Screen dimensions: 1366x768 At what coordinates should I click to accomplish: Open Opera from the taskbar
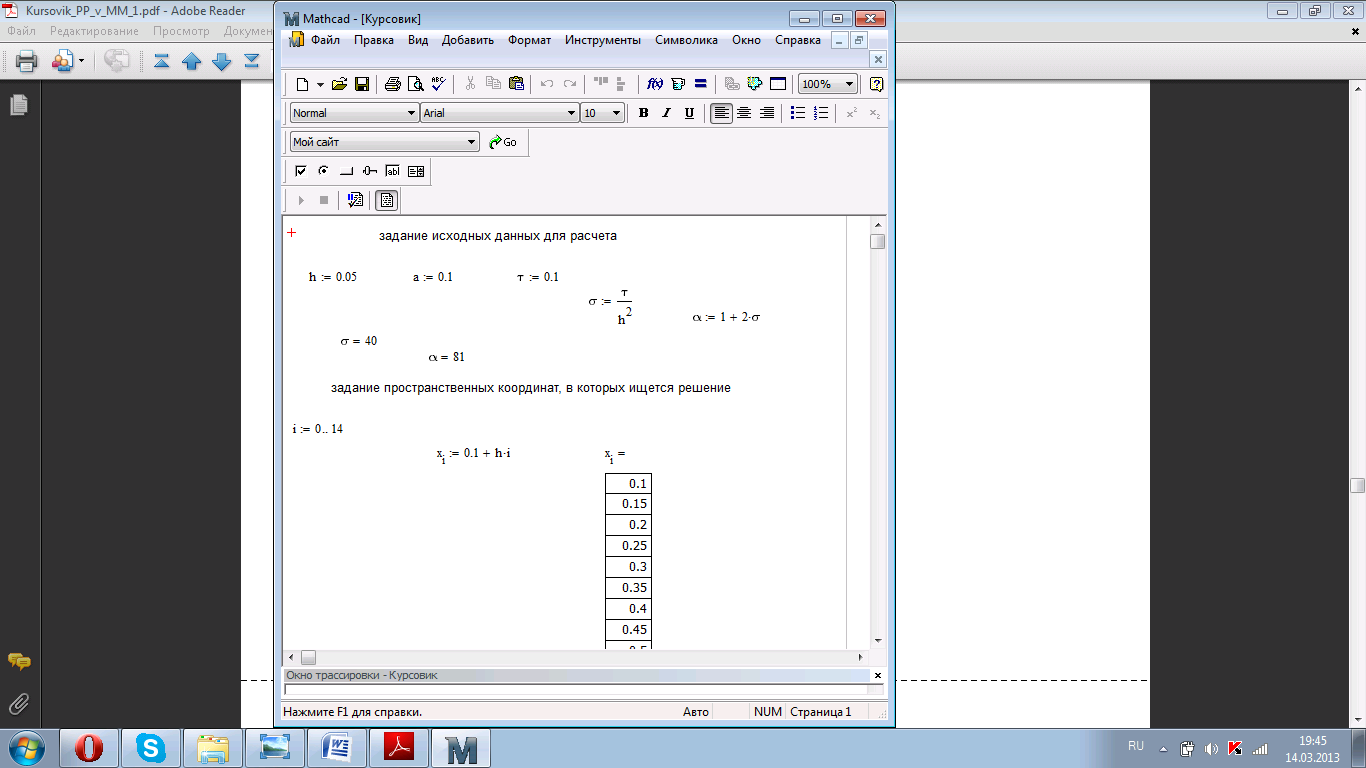point(89,747)
